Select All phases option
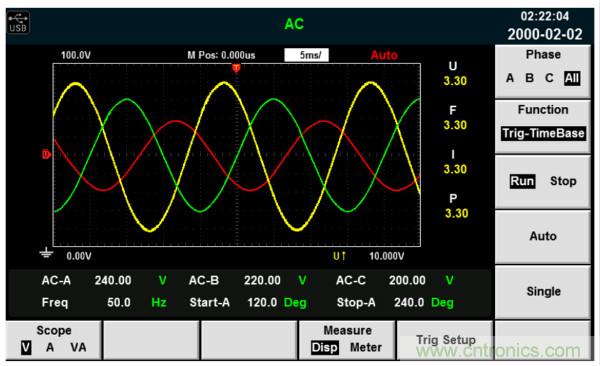This screenshot has width=600, height=366. [x=572, y=78]
